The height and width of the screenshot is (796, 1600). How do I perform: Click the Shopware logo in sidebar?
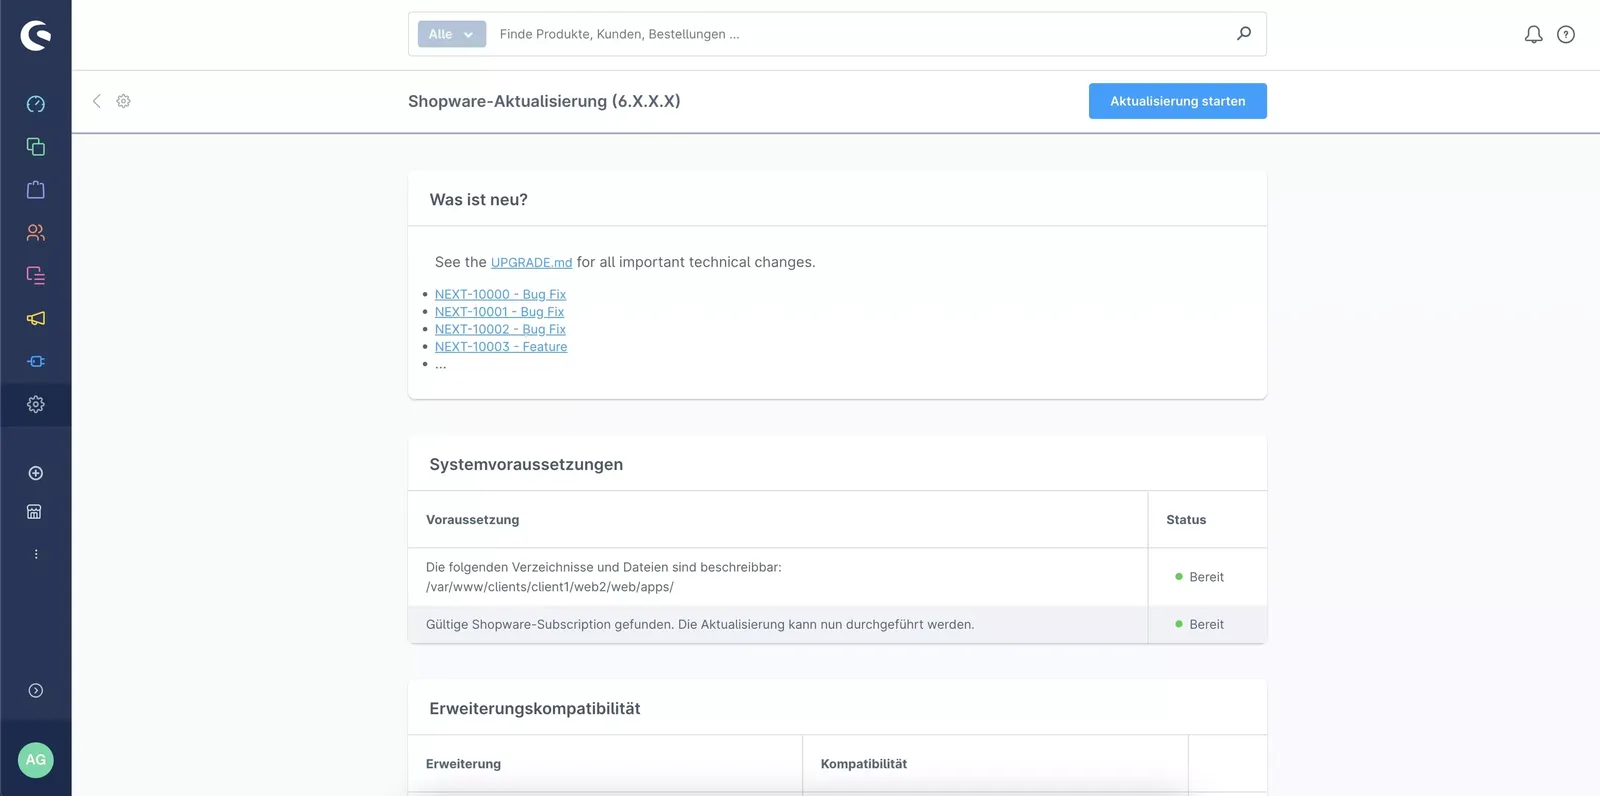pyautogui.click(x=35, y=35)
